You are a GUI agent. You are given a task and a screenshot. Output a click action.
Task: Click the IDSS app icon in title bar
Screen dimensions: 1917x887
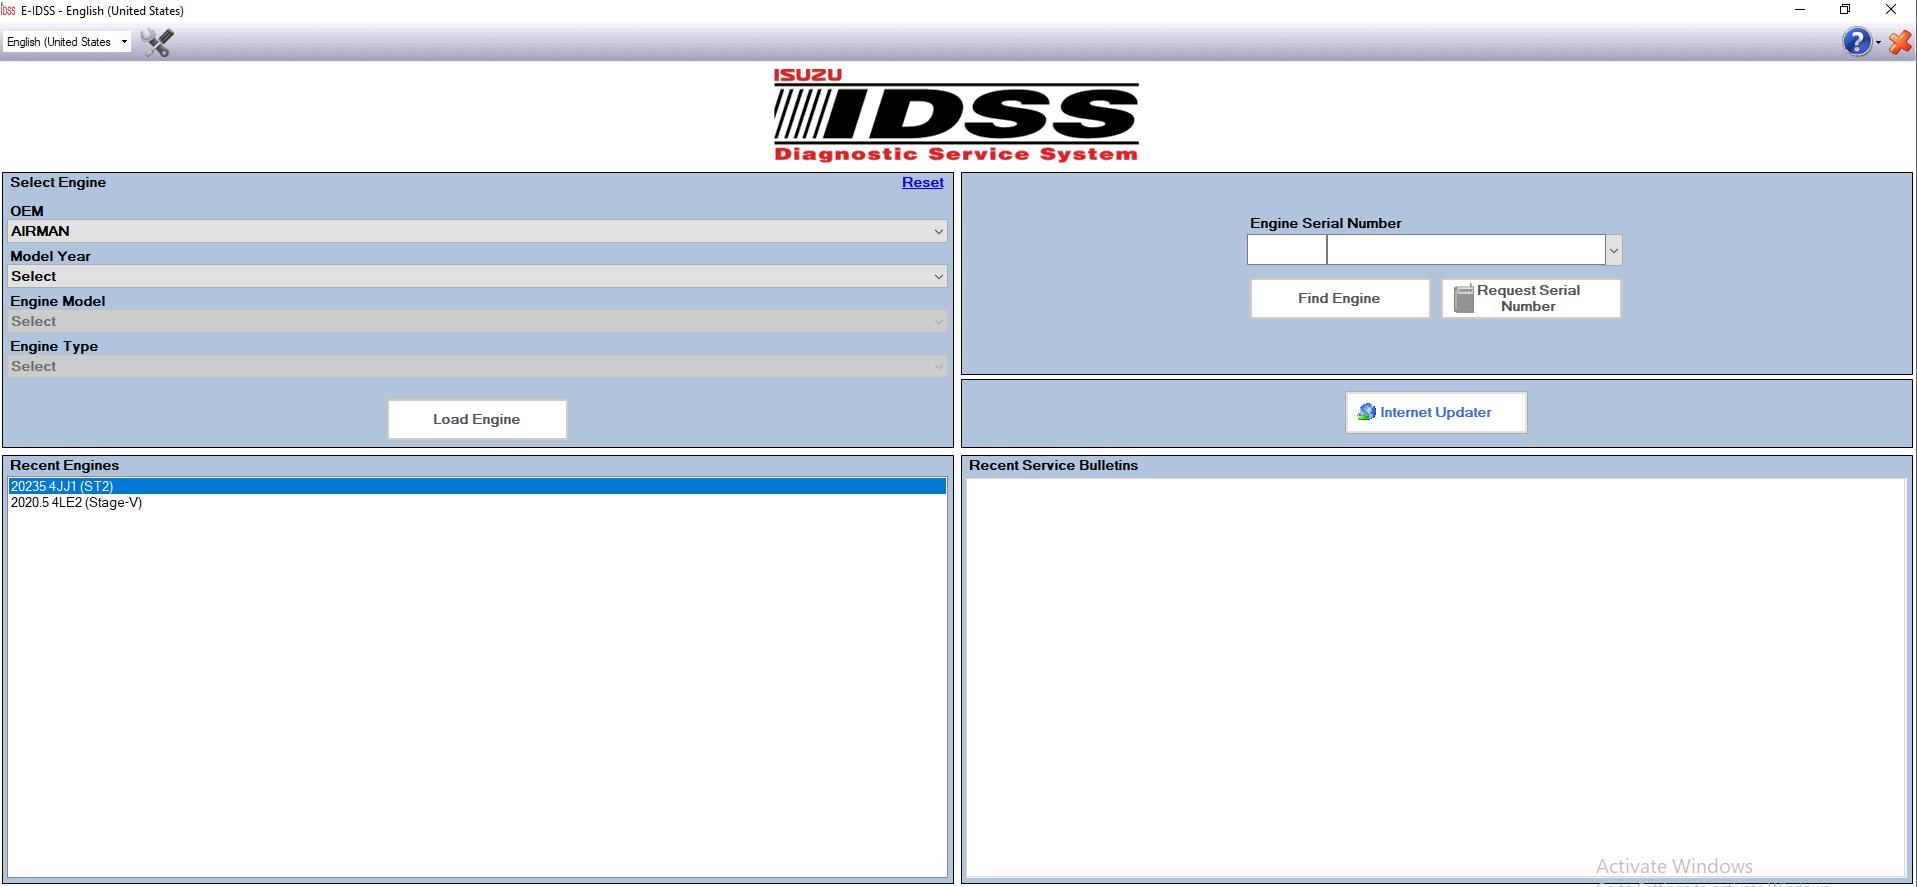coord(8,11)
